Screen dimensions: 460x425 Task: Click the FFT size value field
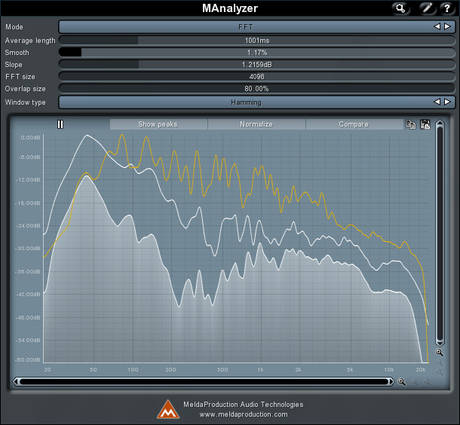click(x=257, y=76)
